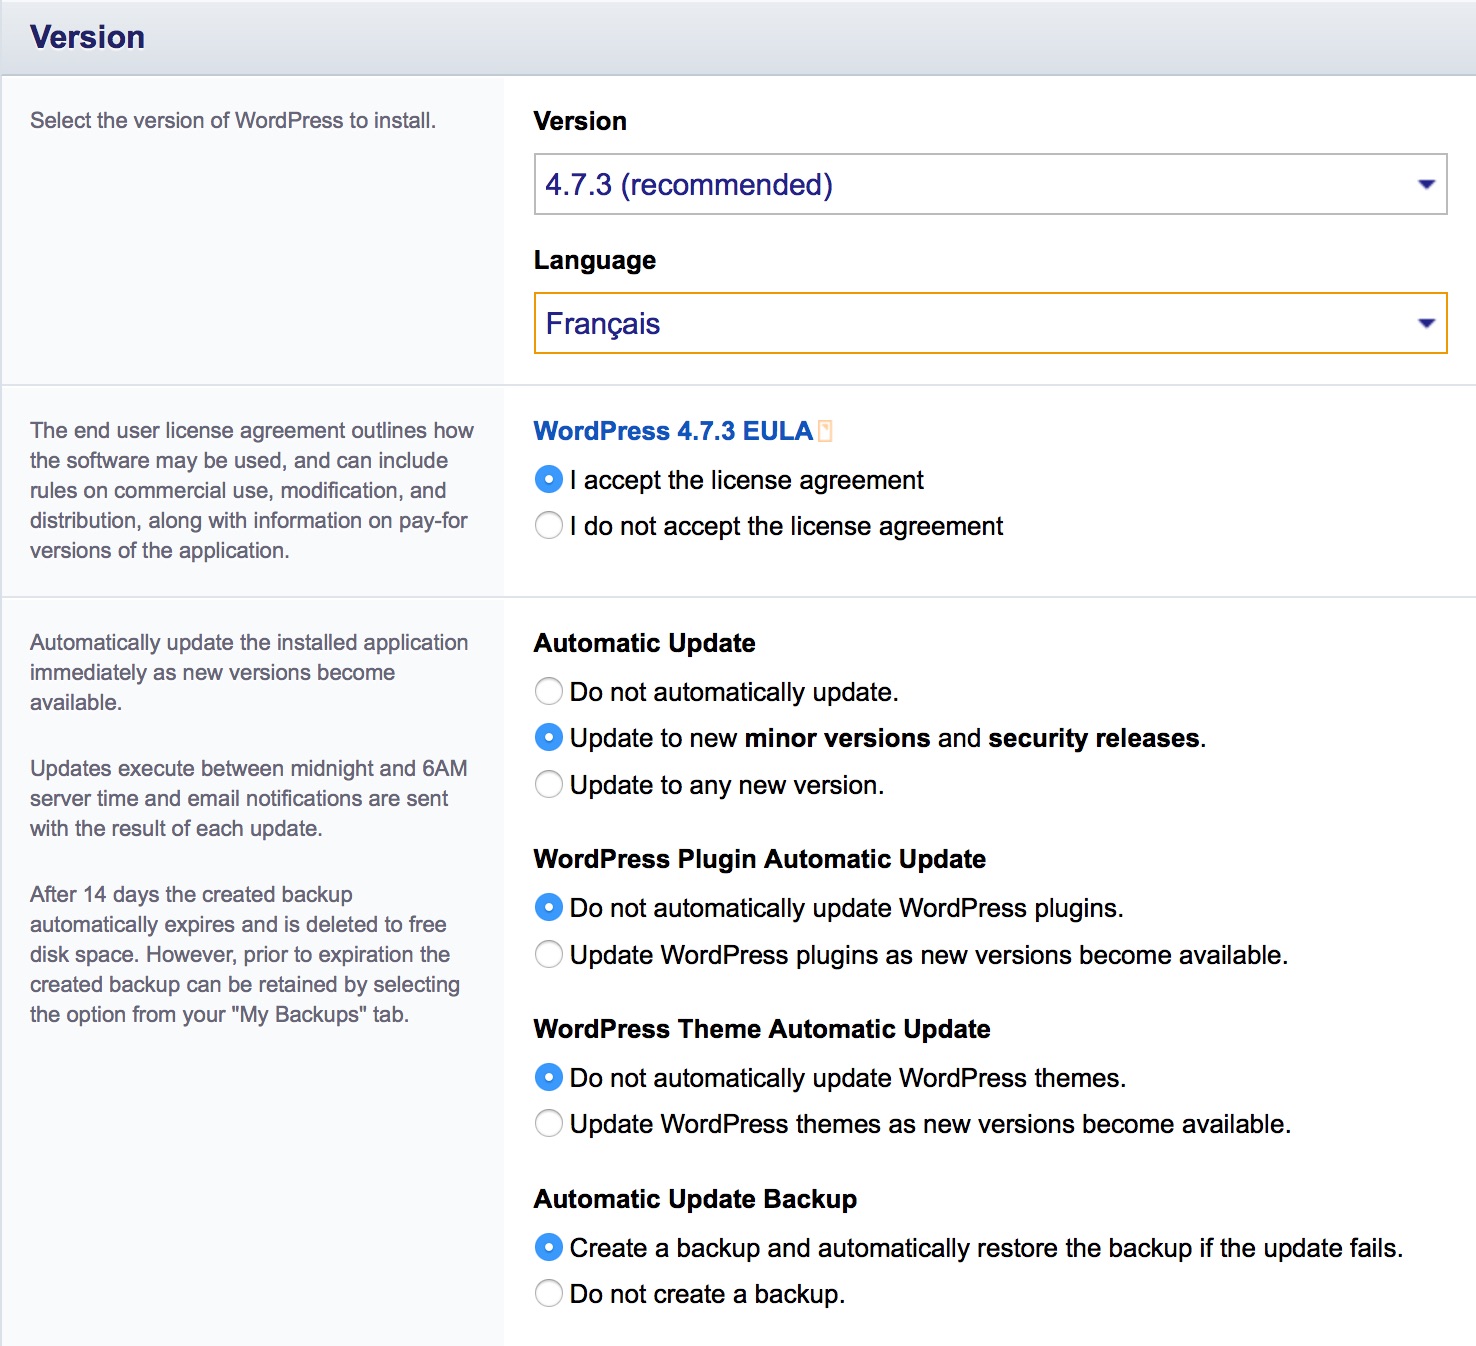The image size is (1476, 1346).
Task: Click the 'Version' section header title
Action: (88, 37)
